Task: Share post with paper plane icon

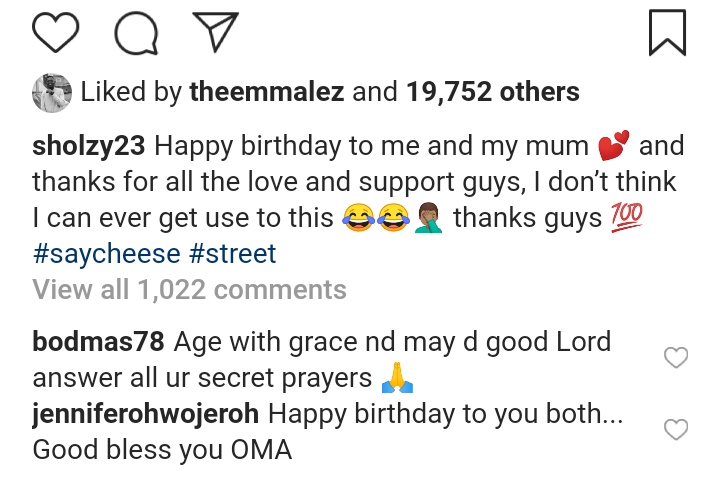Action: point(212,32)
